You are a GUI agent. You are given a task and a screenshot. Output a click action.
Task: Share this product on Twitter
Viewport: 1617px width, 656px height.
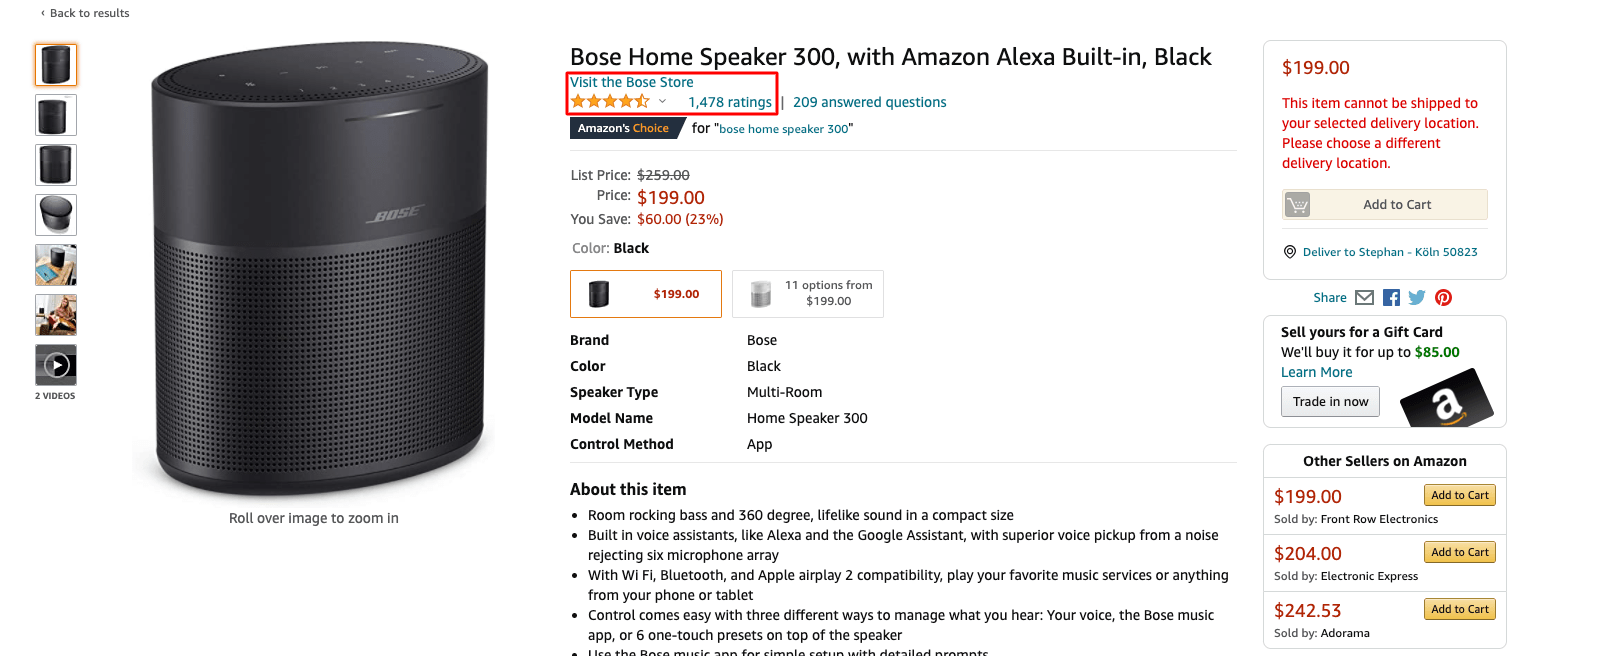pos(1417,298)
